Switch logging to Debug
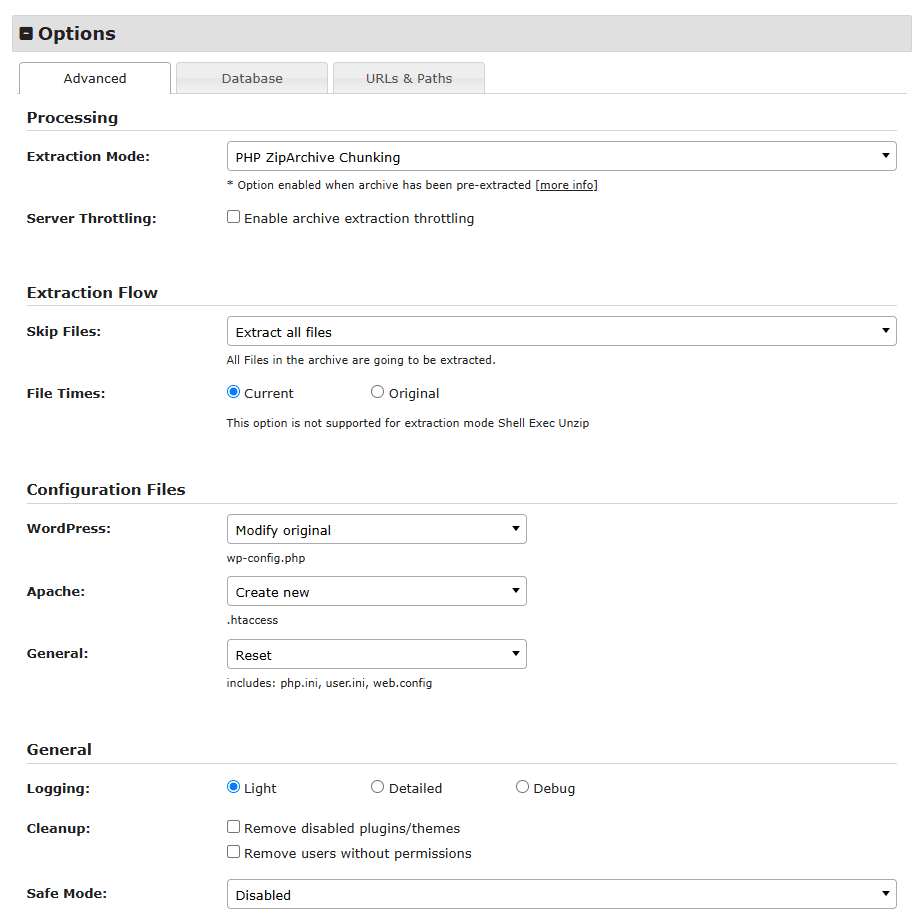This screenshot has height=919, width=922. point(522,787)
